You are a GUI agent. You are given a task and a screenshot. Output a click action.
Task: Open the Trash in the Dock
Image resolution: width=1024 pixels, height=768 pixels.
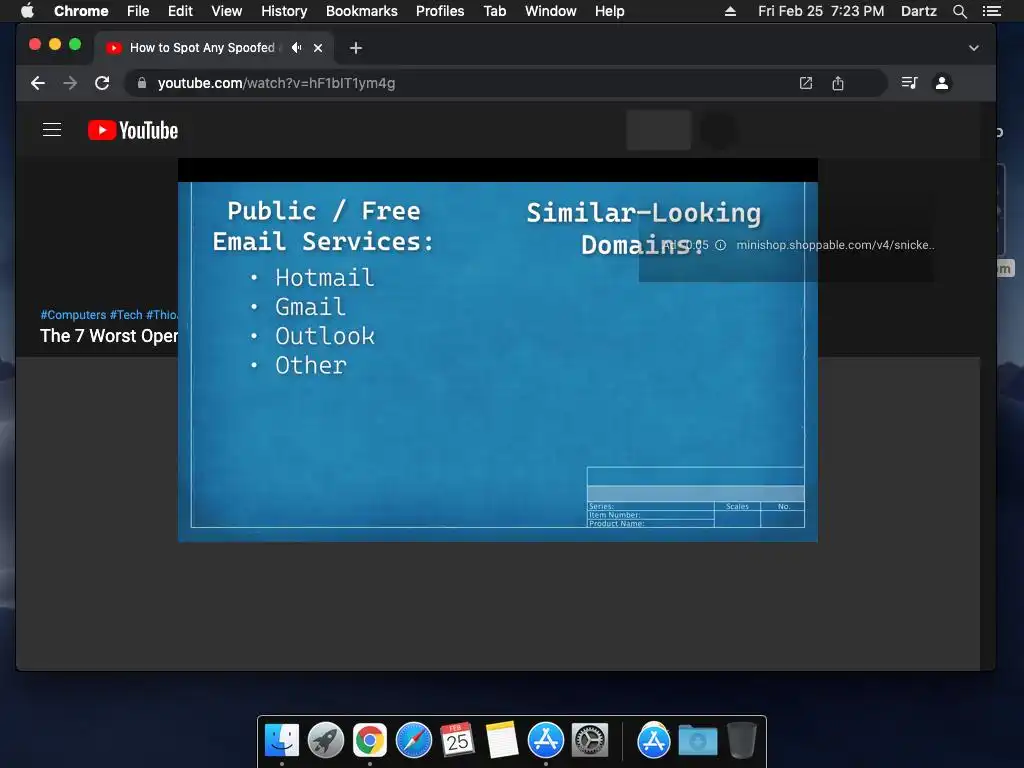[x=742, y=741]
